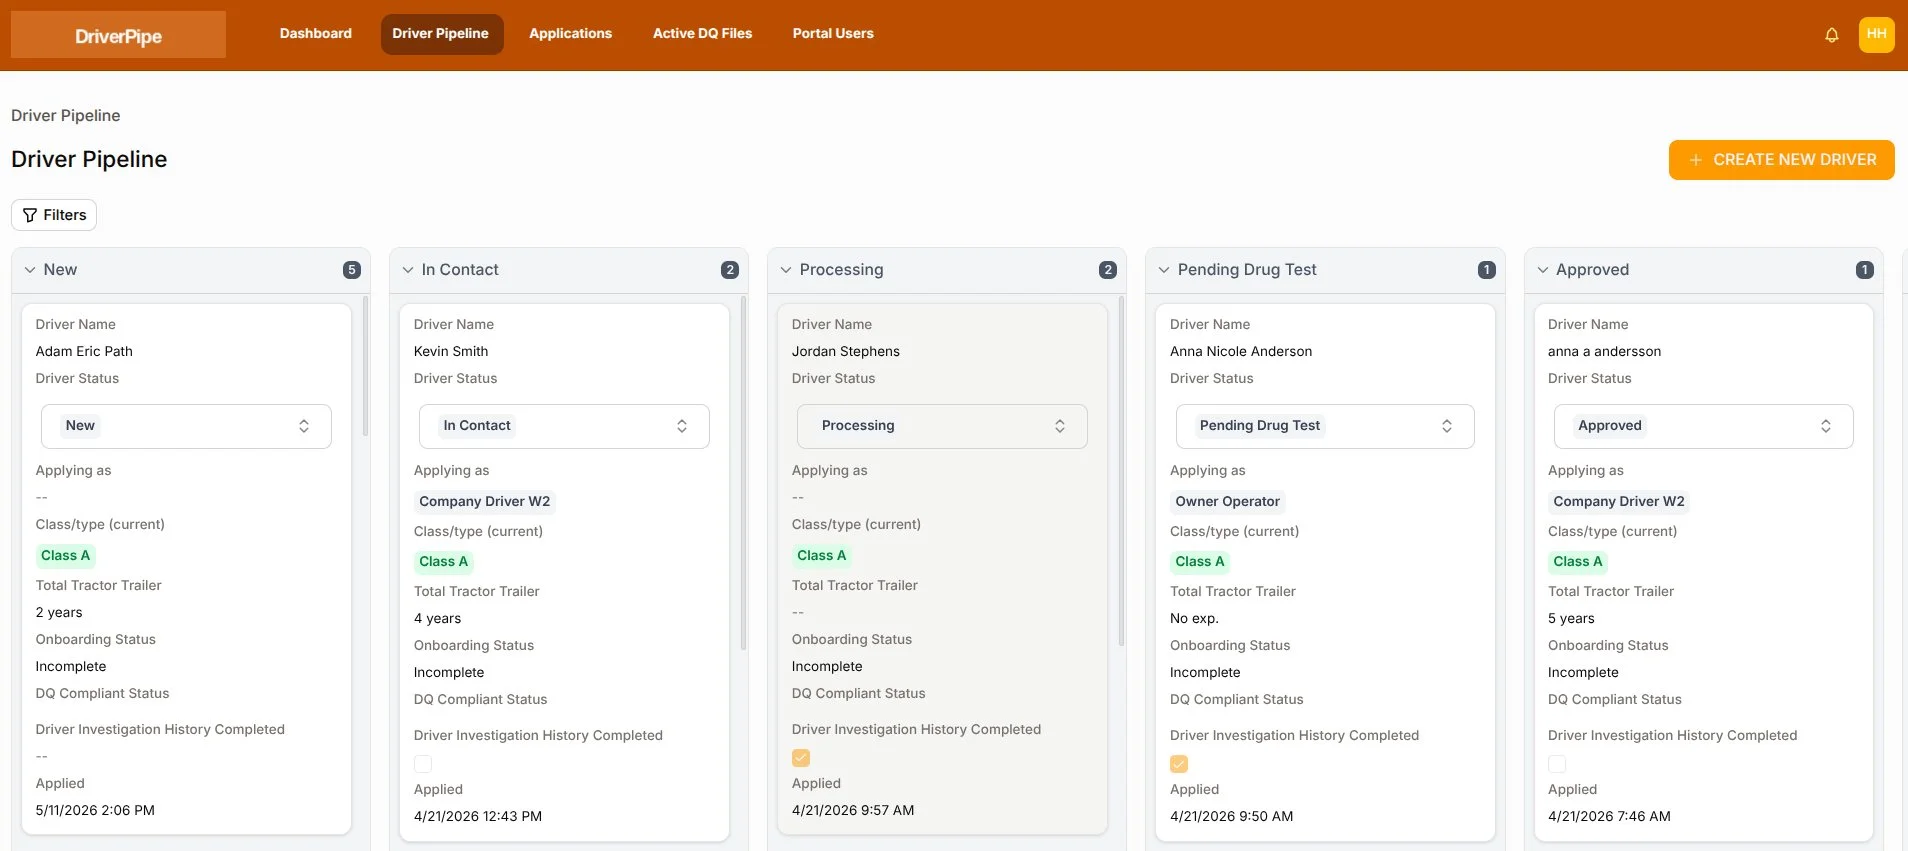Image resolution: width=1908 pixels, height=851 pixels.
Task: Open Kevin Smith's In Contact status dropdown
Action: pos(564,426)
